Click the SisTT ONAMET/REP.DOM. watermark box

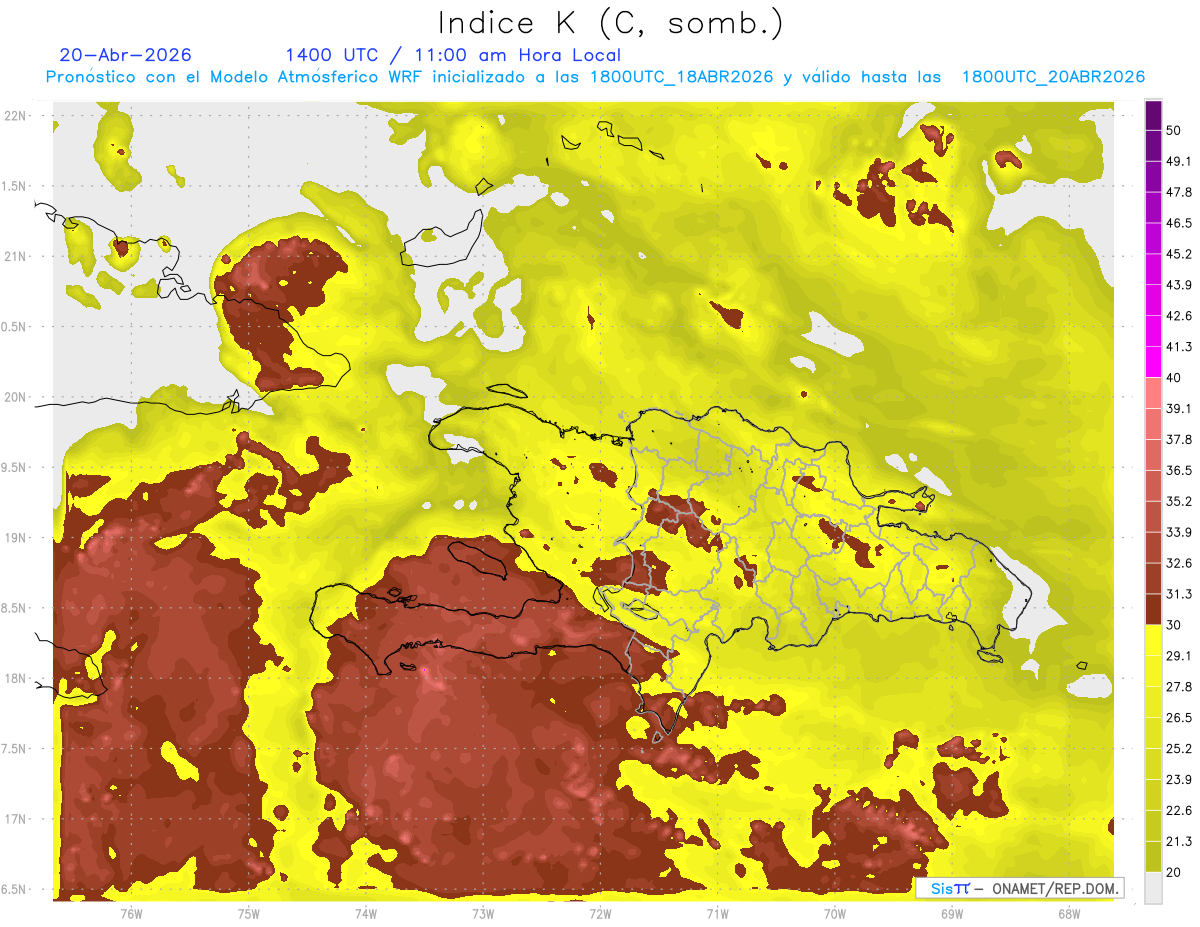[x=1020, y=888]
